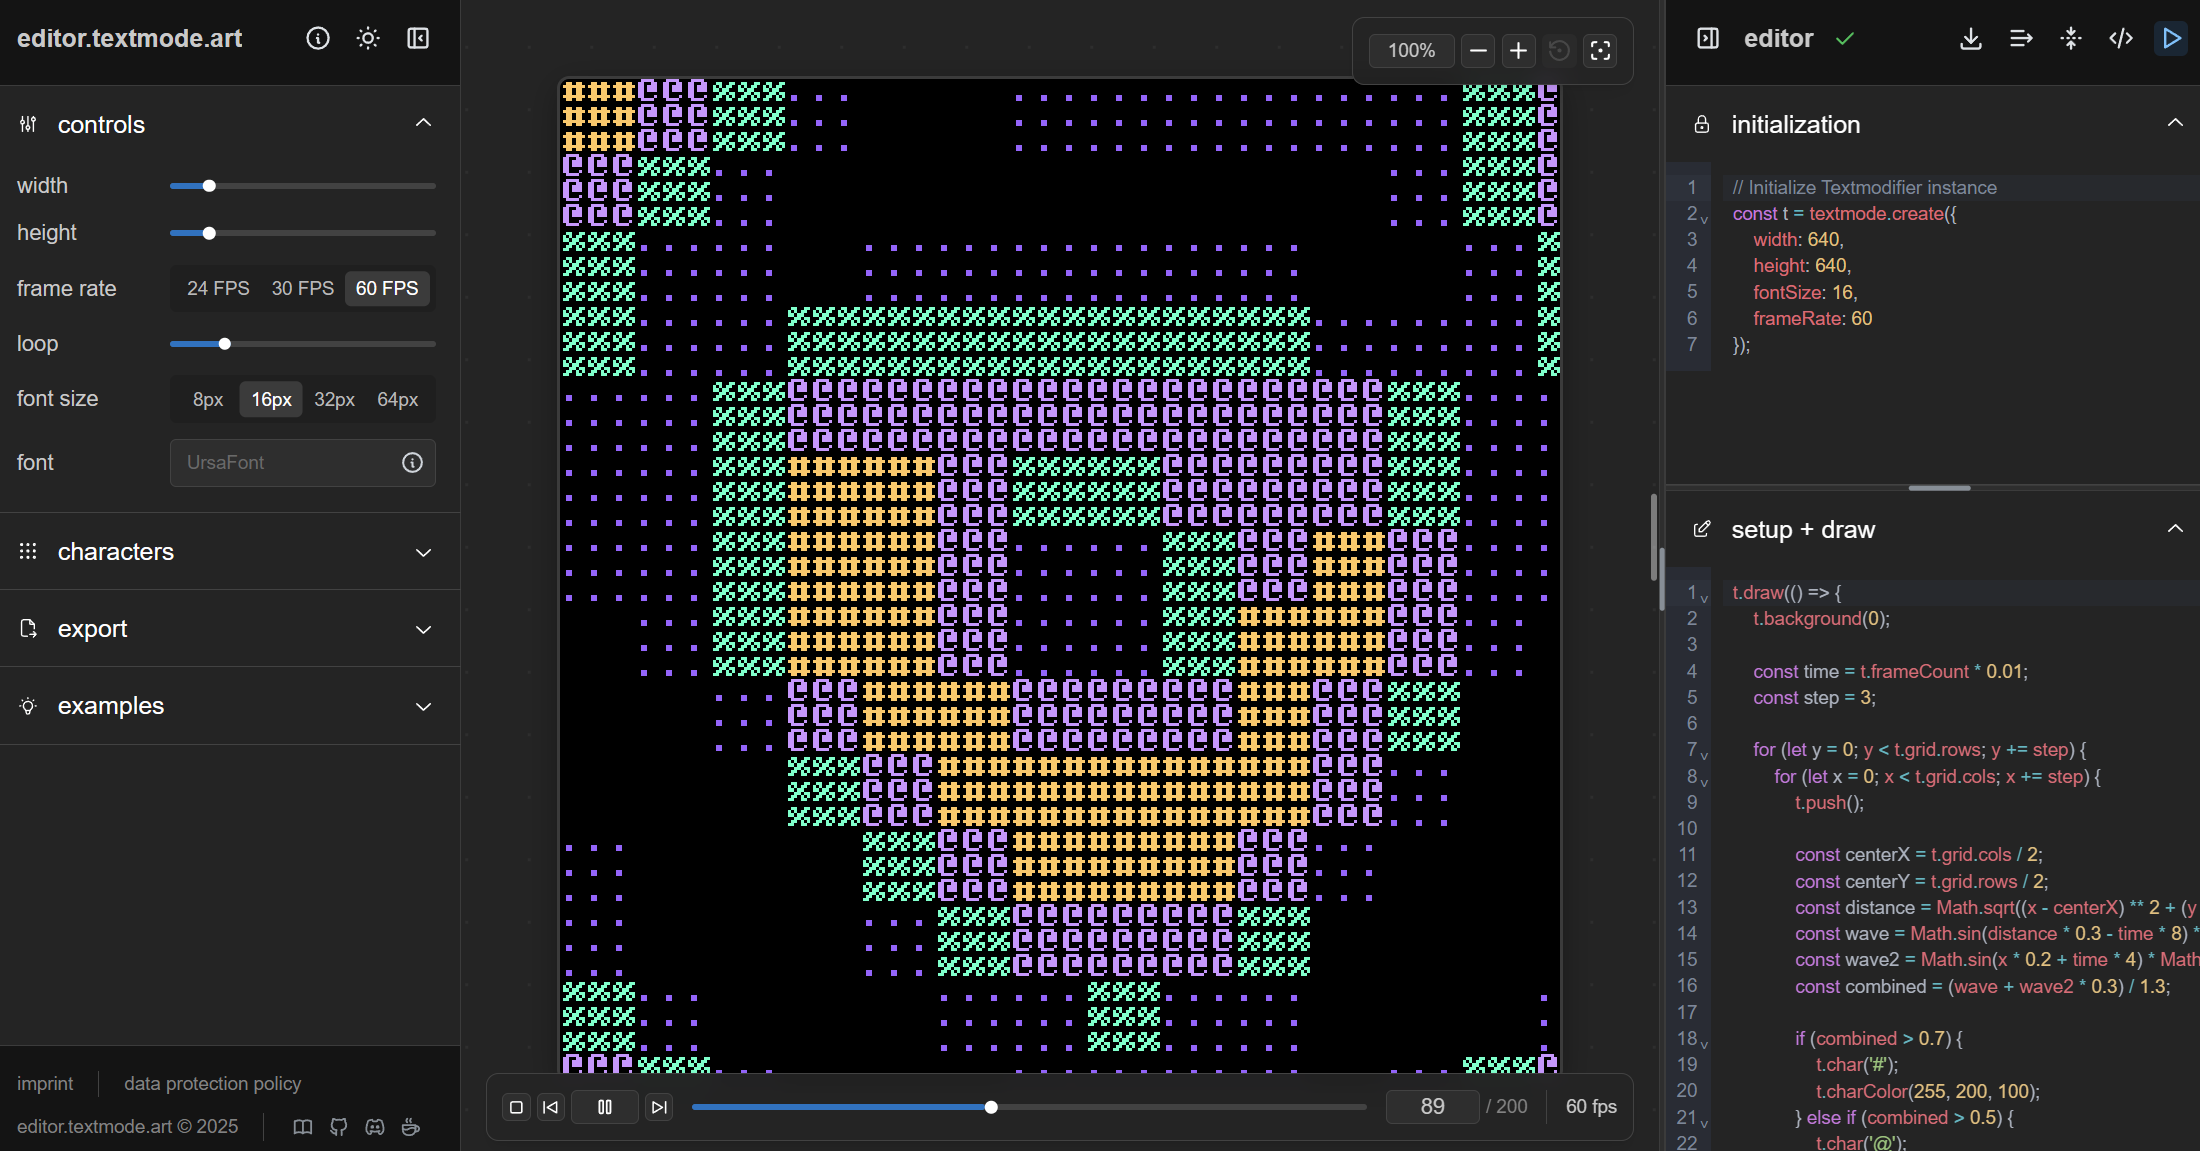Screen dimensions: 2200x1151
Task: Open the Discord community icon
Action: pyautogui.click(x=375, y=1127)
